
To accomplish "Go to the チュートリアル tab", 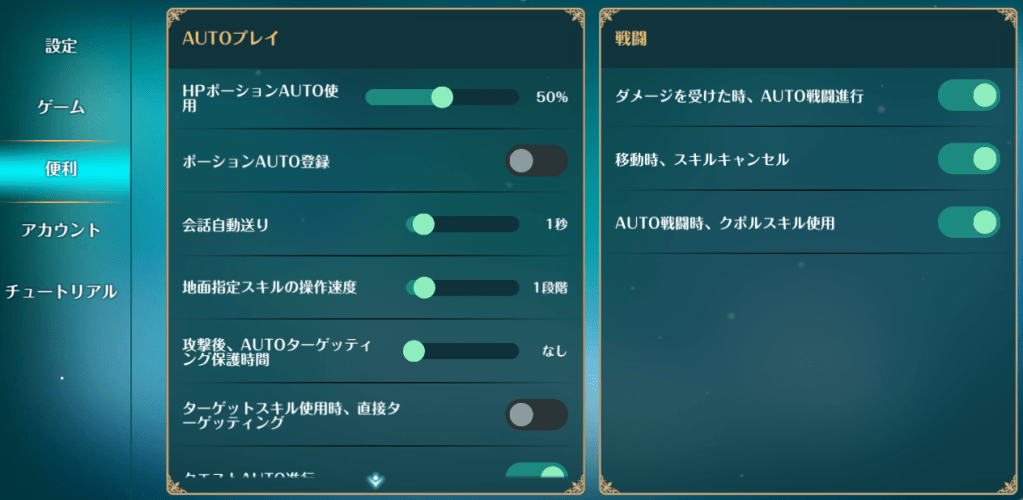I will (61, 292).
